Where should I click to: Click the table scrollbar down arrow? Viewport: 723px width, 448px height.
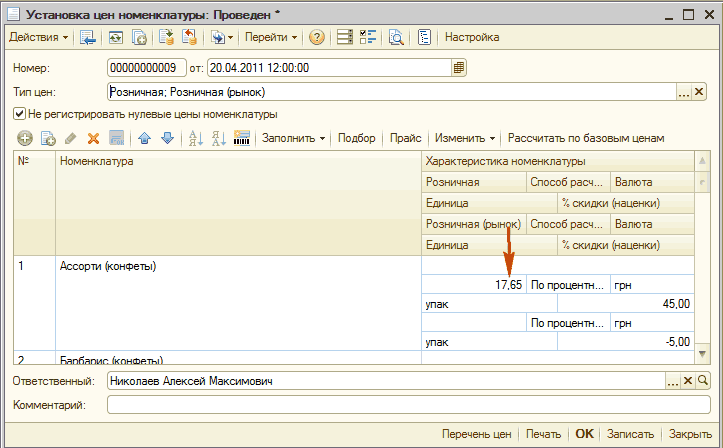coord(702,354)
